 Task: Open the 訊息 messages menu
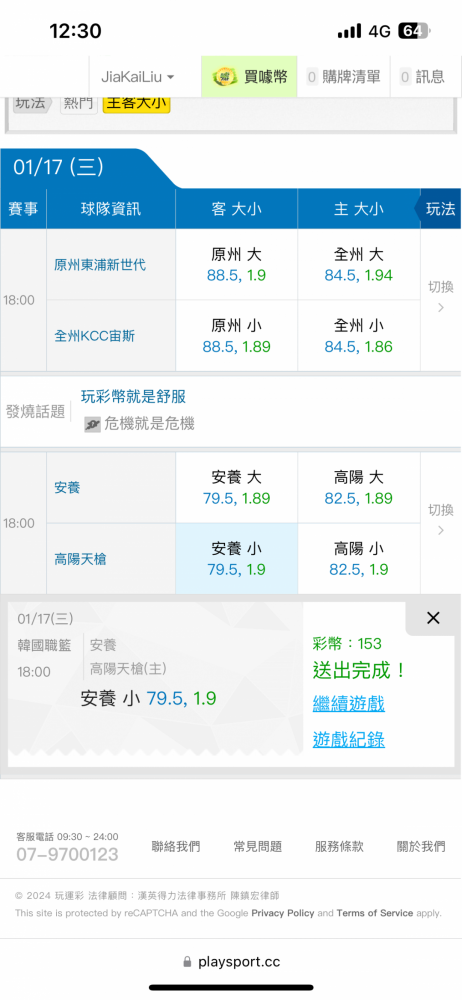click(x=422, y=77)
